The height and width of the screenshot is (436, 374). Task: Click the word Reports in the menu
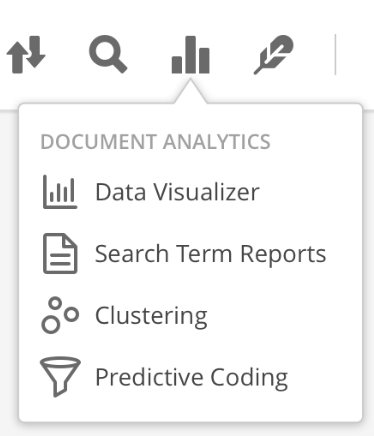283,255
